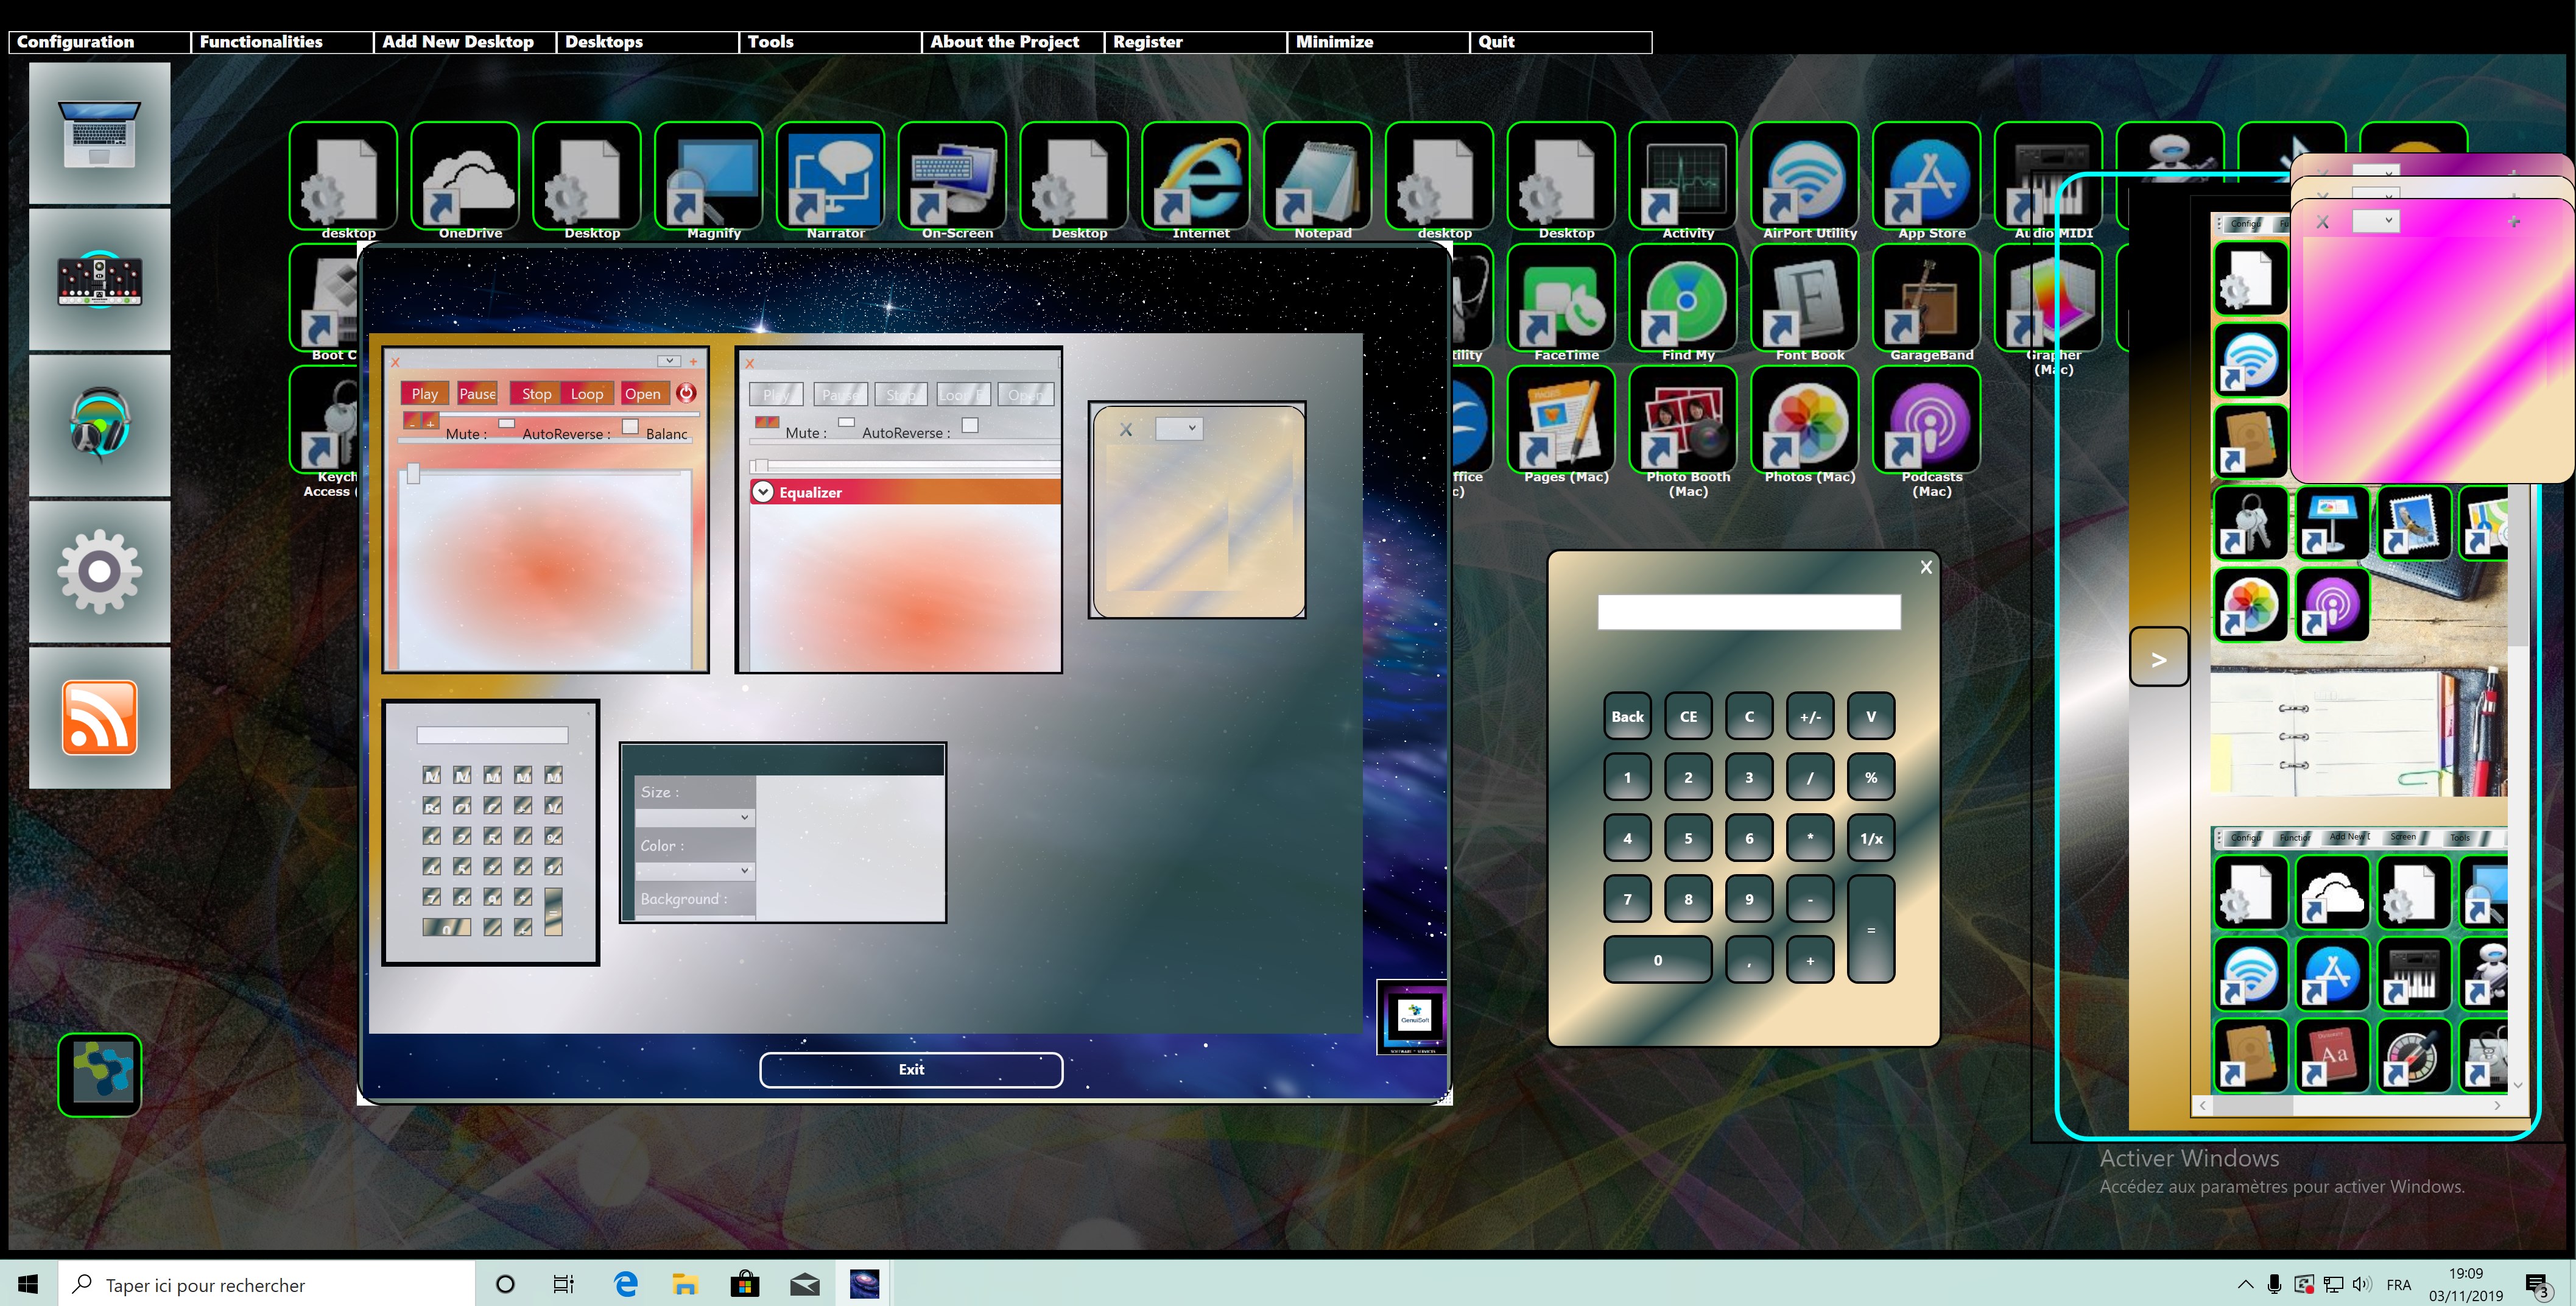Viewport: 2576px width, 1306px height.
Task: Open the Functionalities menu
Action: 261,42
